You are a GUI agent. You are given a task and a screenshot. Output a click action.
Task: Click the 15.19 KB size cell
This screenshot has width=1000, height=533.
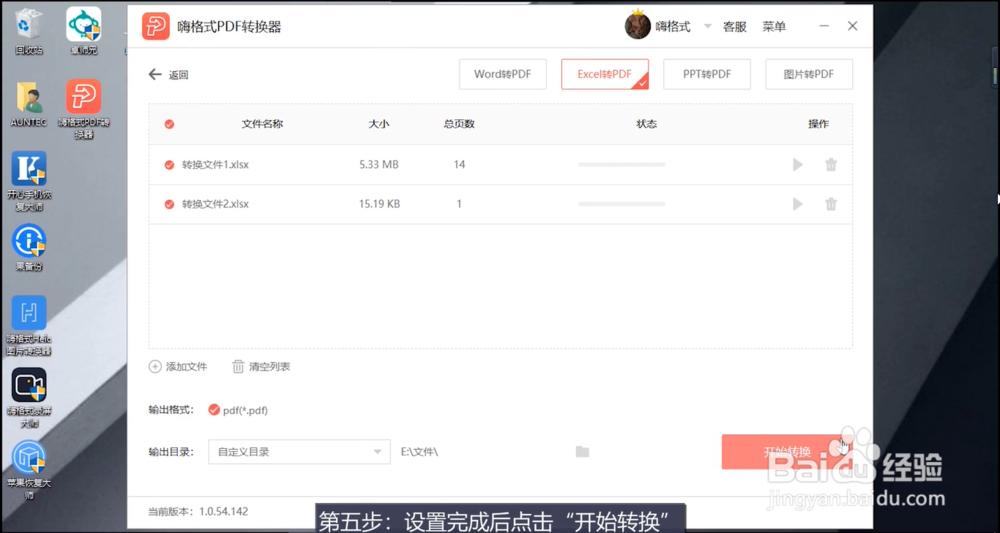(379, 204)
